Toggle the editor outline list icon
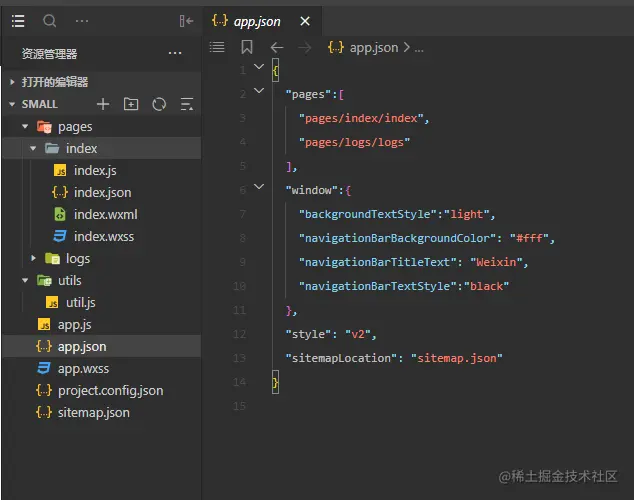 click(x=217, y=47)
